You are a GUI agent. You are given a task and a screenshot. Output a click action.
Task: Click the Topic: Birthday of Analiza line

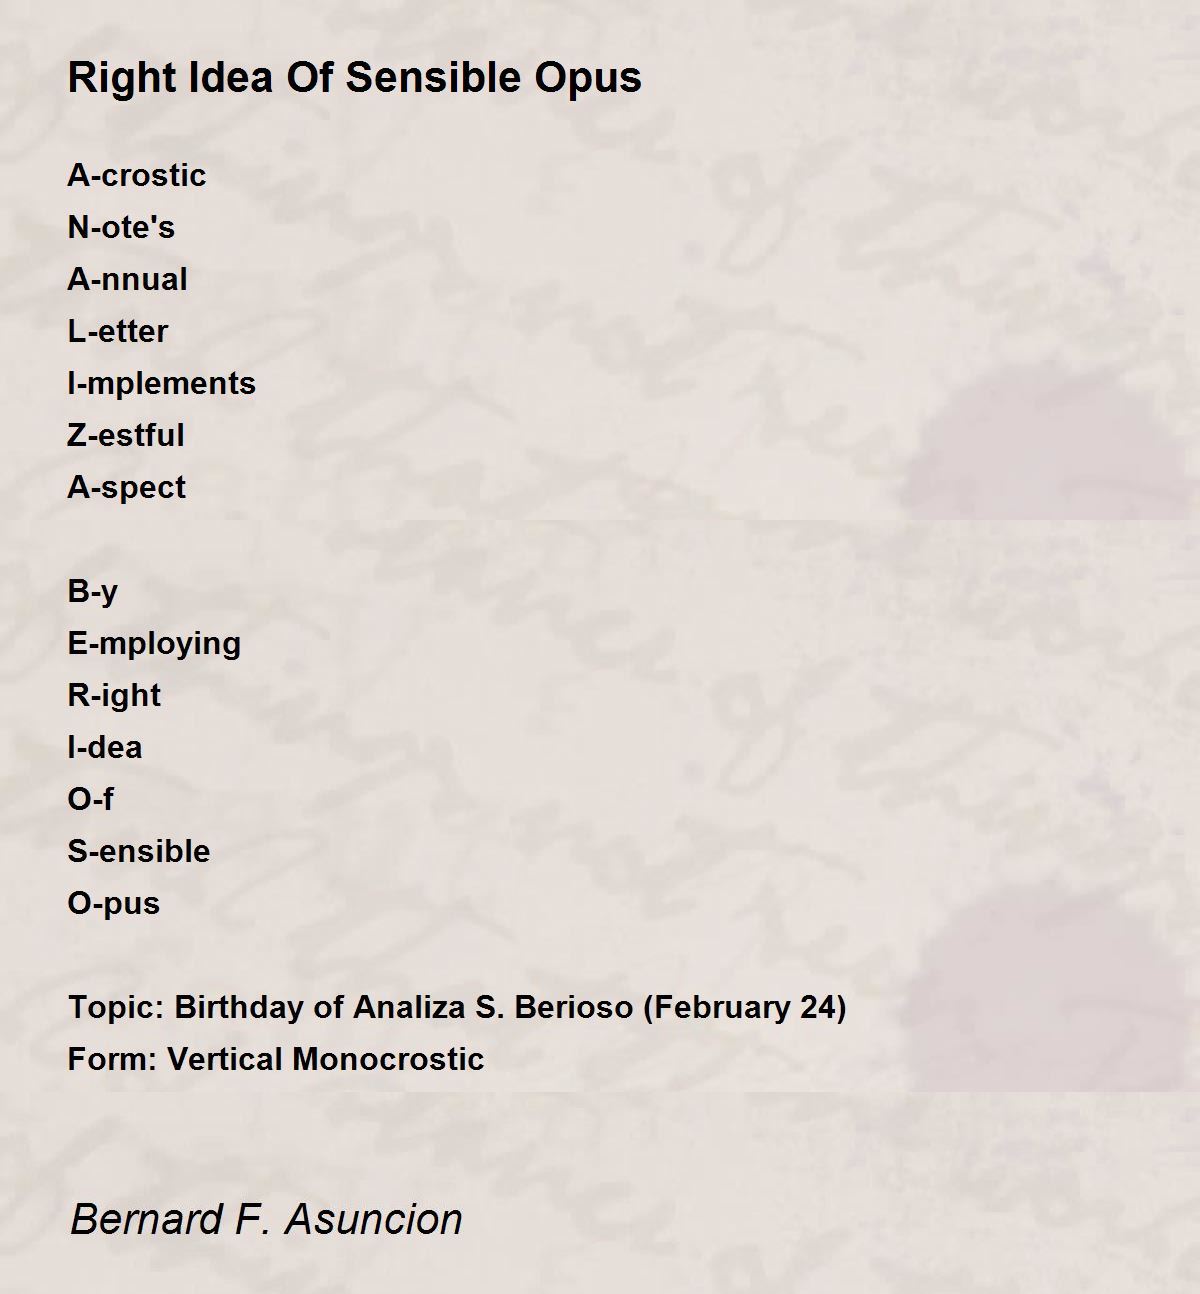pyautogui.click(x=457, y=1007)
